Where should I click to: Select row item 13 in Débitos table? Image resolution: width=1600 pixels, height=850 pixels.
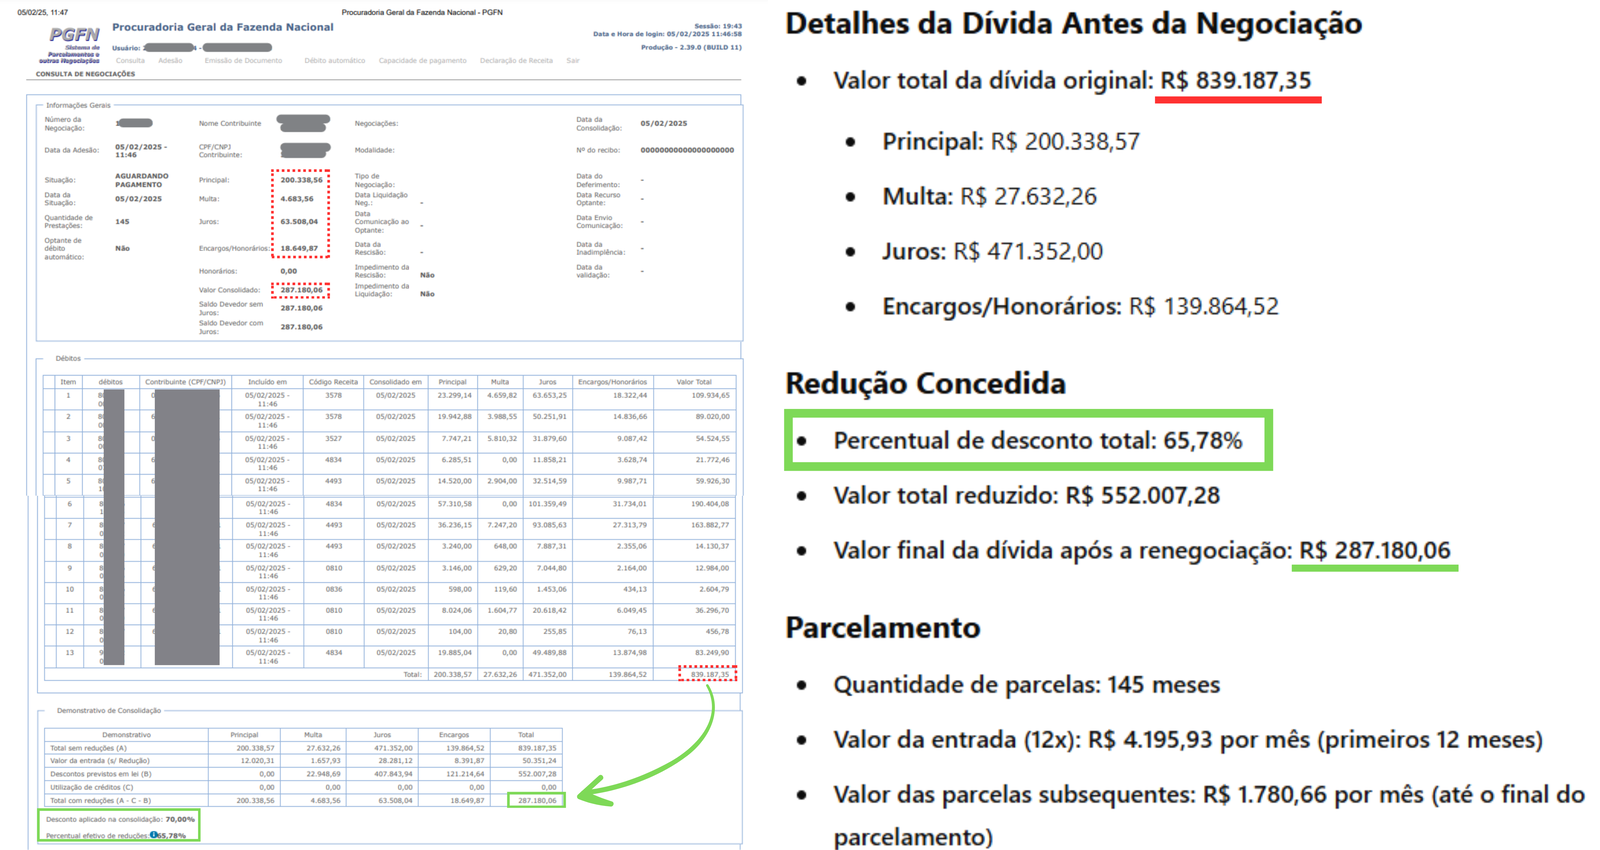tap(68, 653)
